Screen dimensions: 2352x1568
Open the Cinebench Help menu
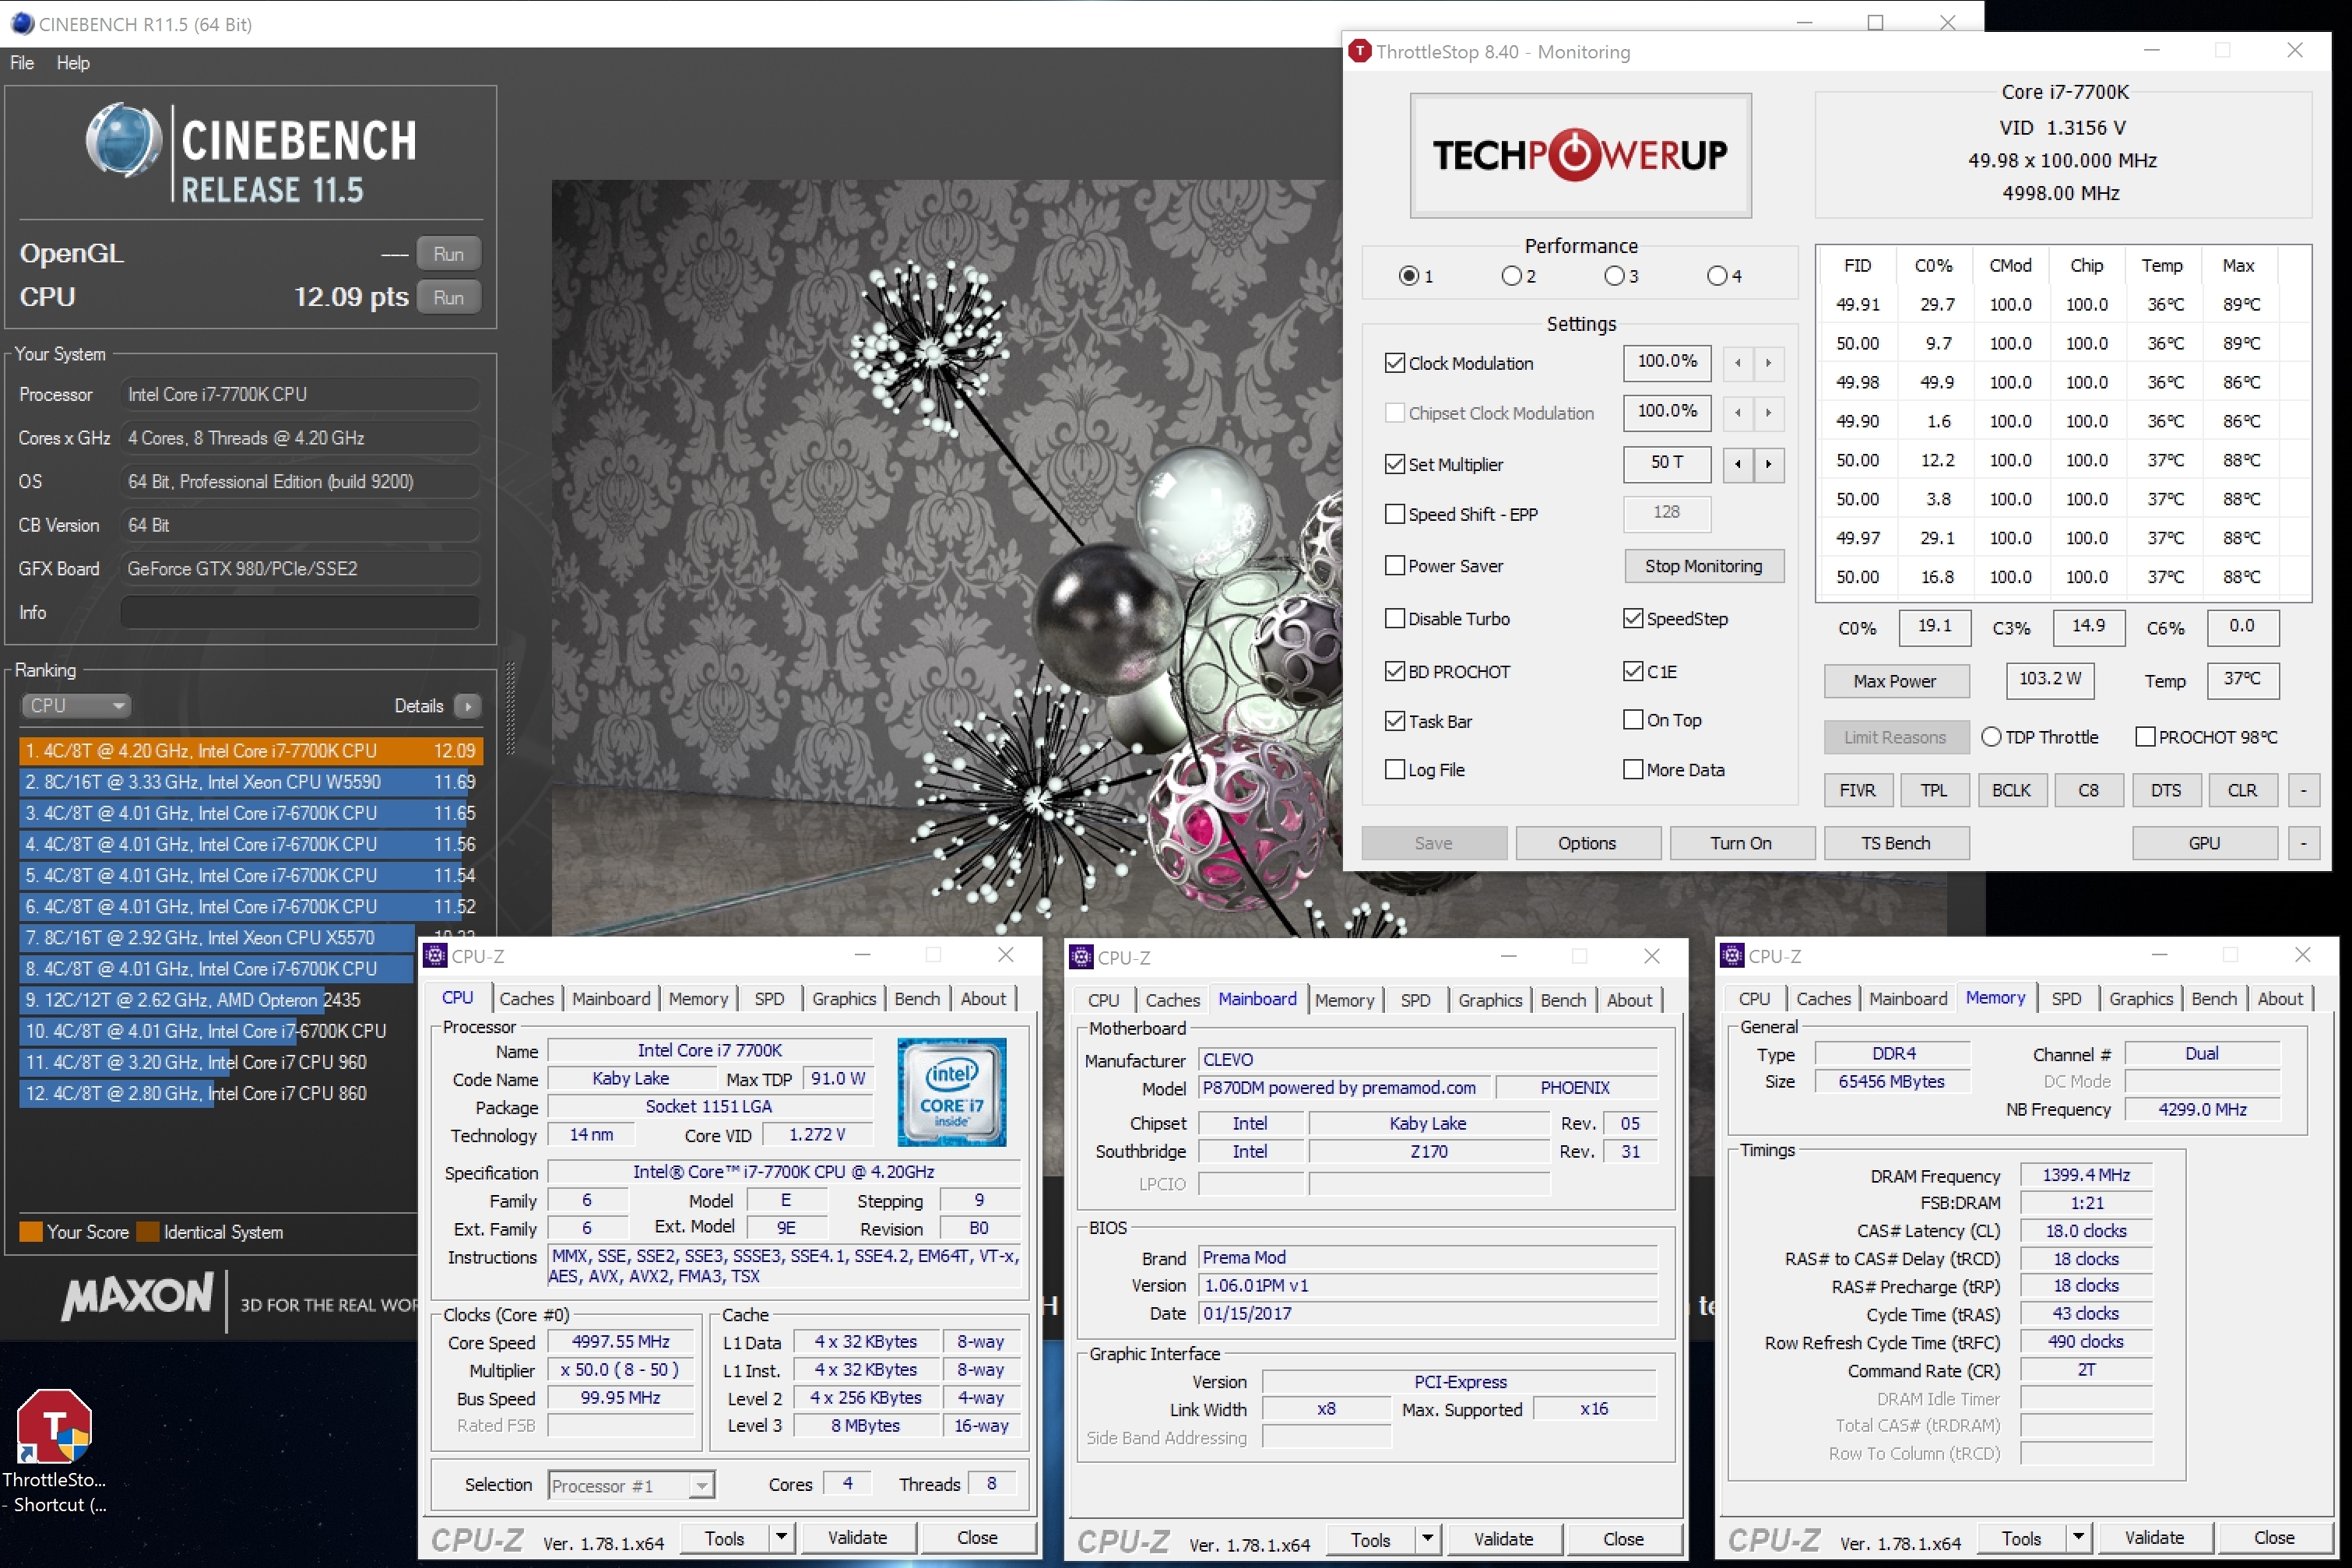tap(73, 63)
